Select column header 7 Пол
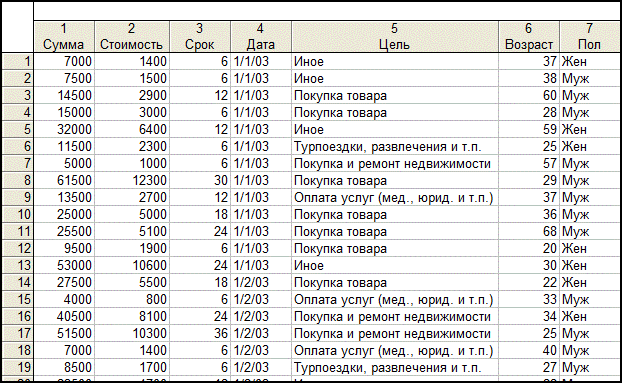 click(x=590, y=36)
